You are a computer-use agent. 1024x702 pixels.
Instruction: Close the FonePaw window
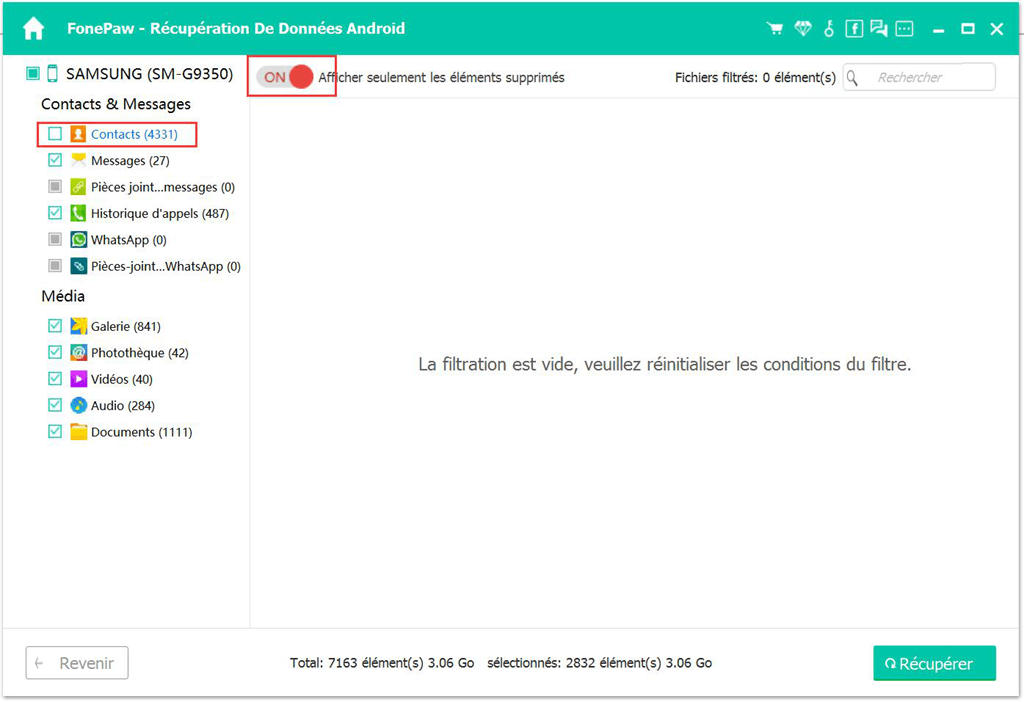tap(997, 29)
